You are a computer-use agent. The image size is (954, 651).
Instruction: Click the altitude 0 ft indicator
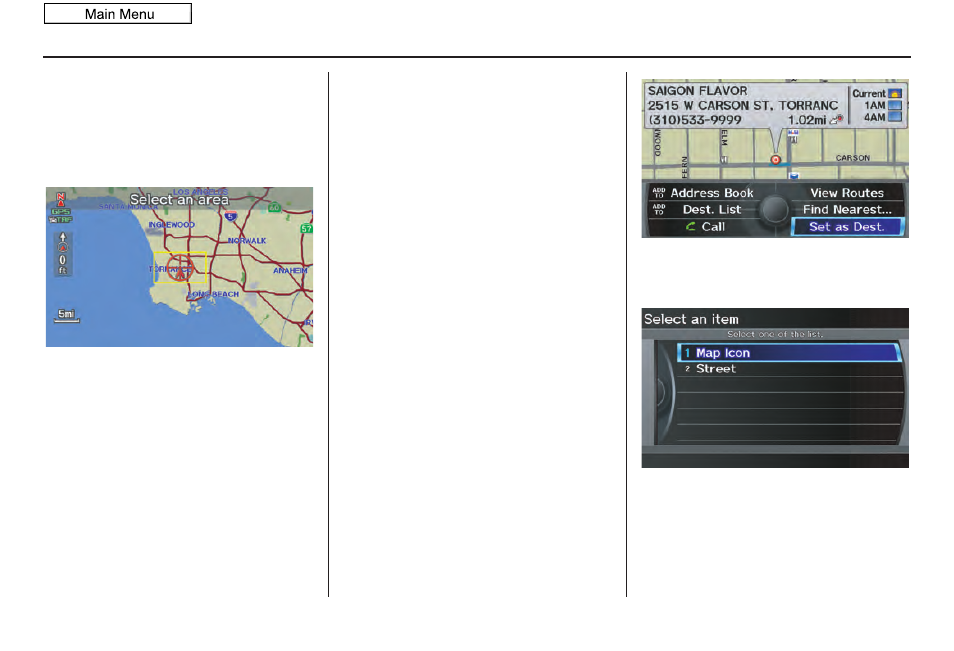(63, 254)
